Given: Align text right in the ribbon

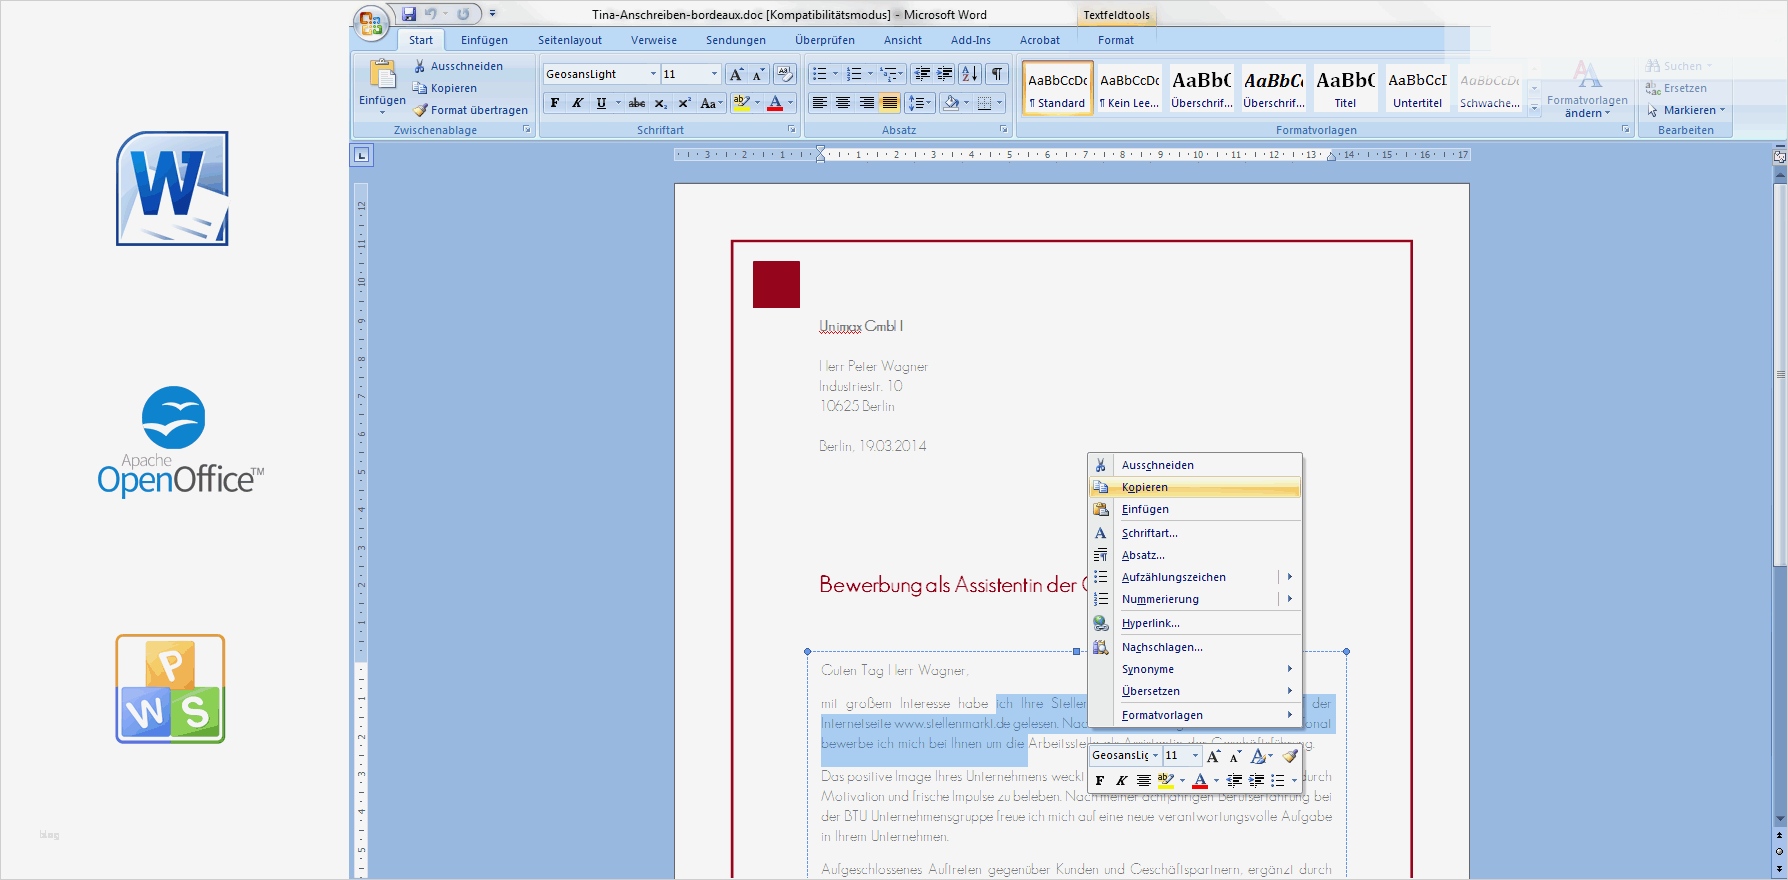Looking at the screenshot, I should (866, 103).
